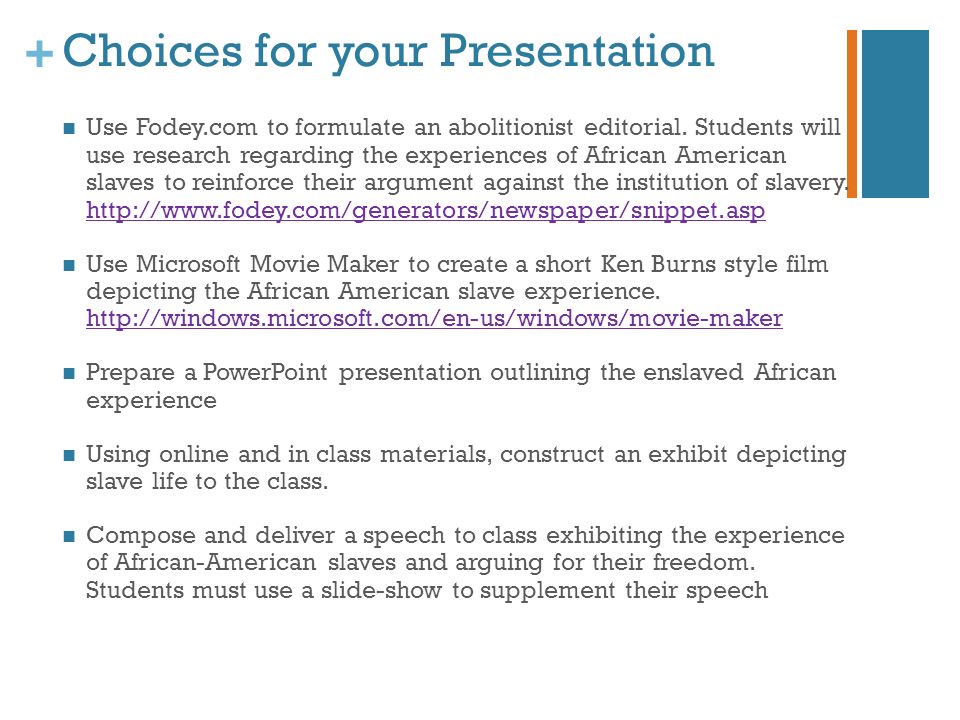Click bullet marker beside 'Use Microsoft Movie Maker'
This screenshot has width=960, height=720.
coord(69,265)
